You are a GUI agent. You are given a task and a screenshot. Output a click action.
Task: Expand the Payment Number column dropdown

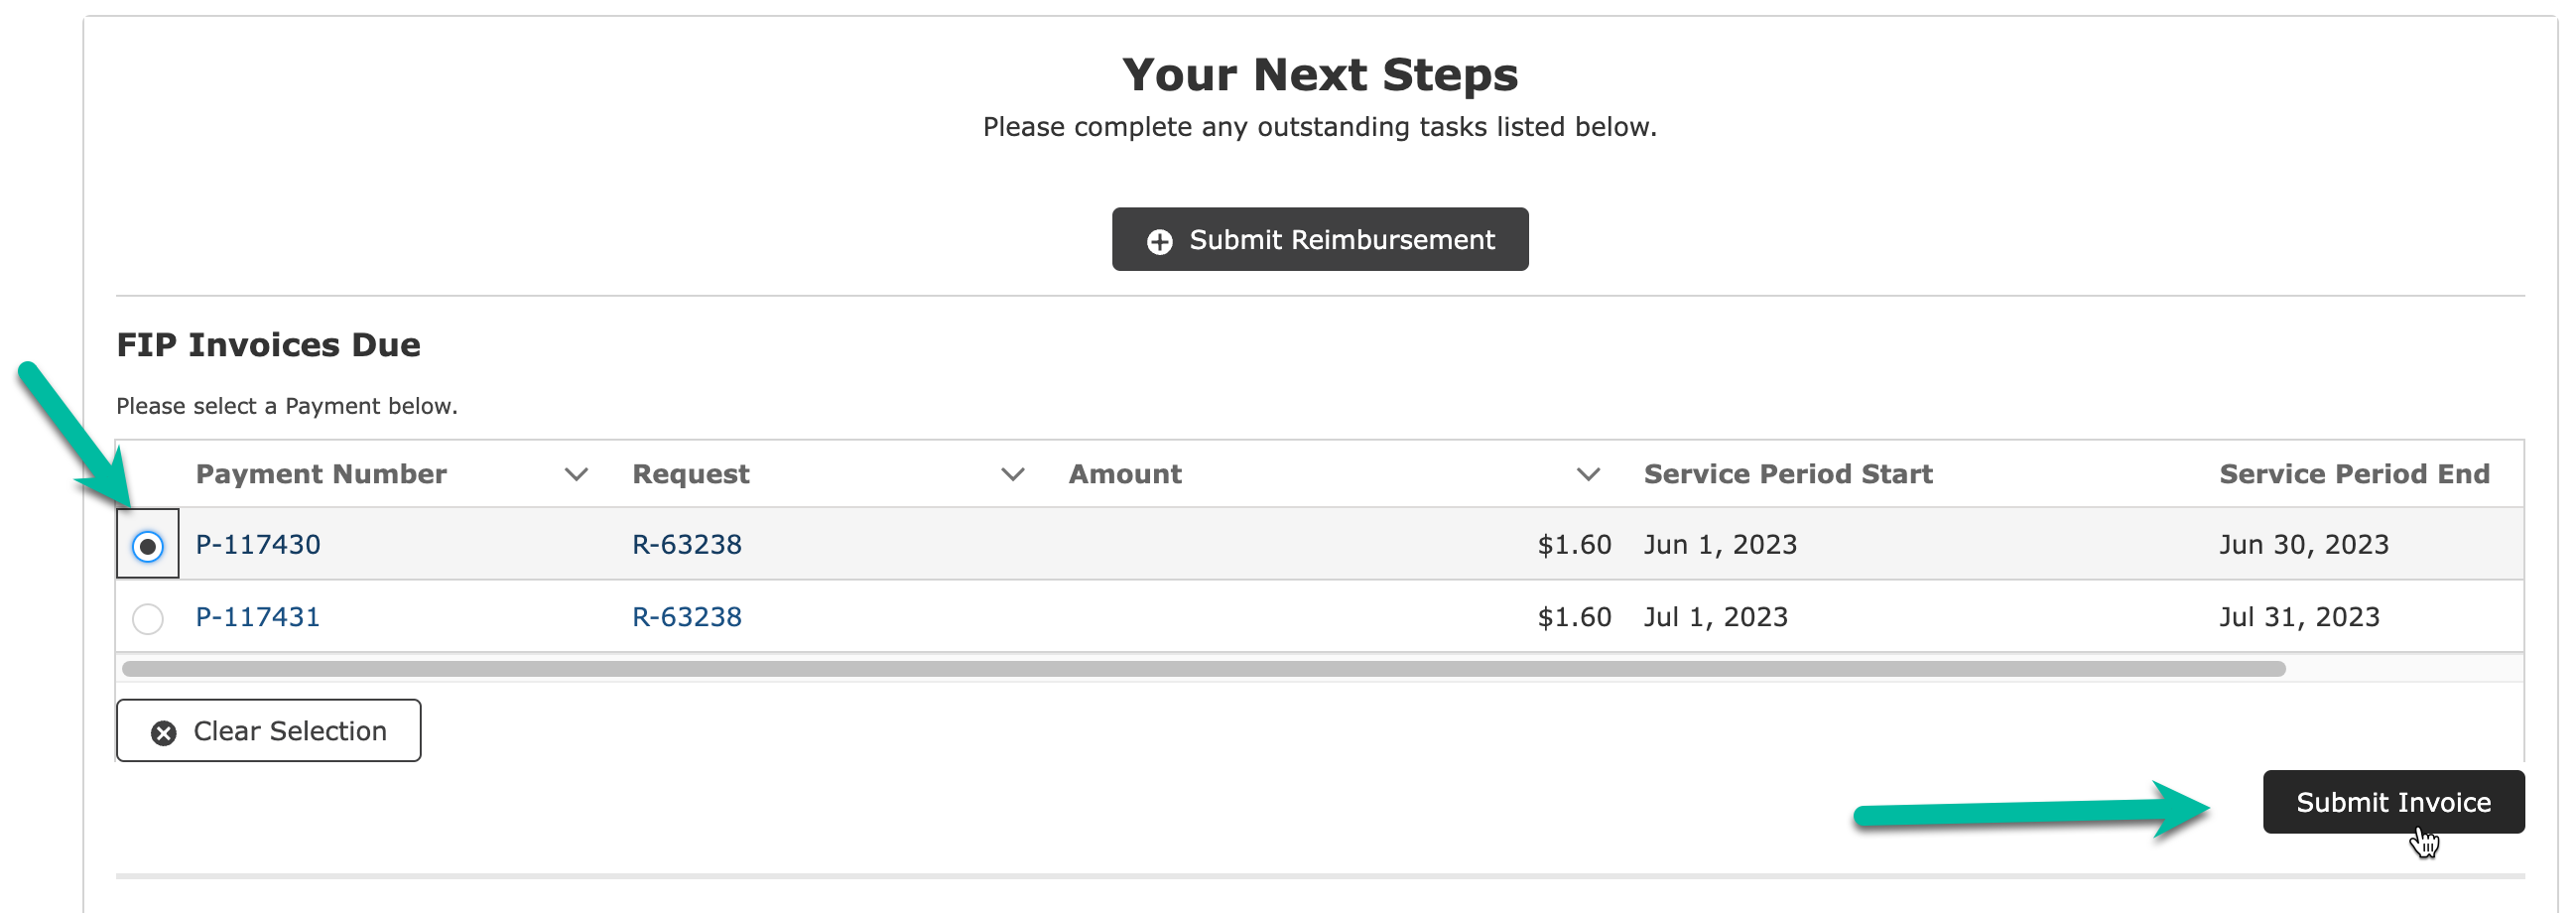(x=576, y=474)
